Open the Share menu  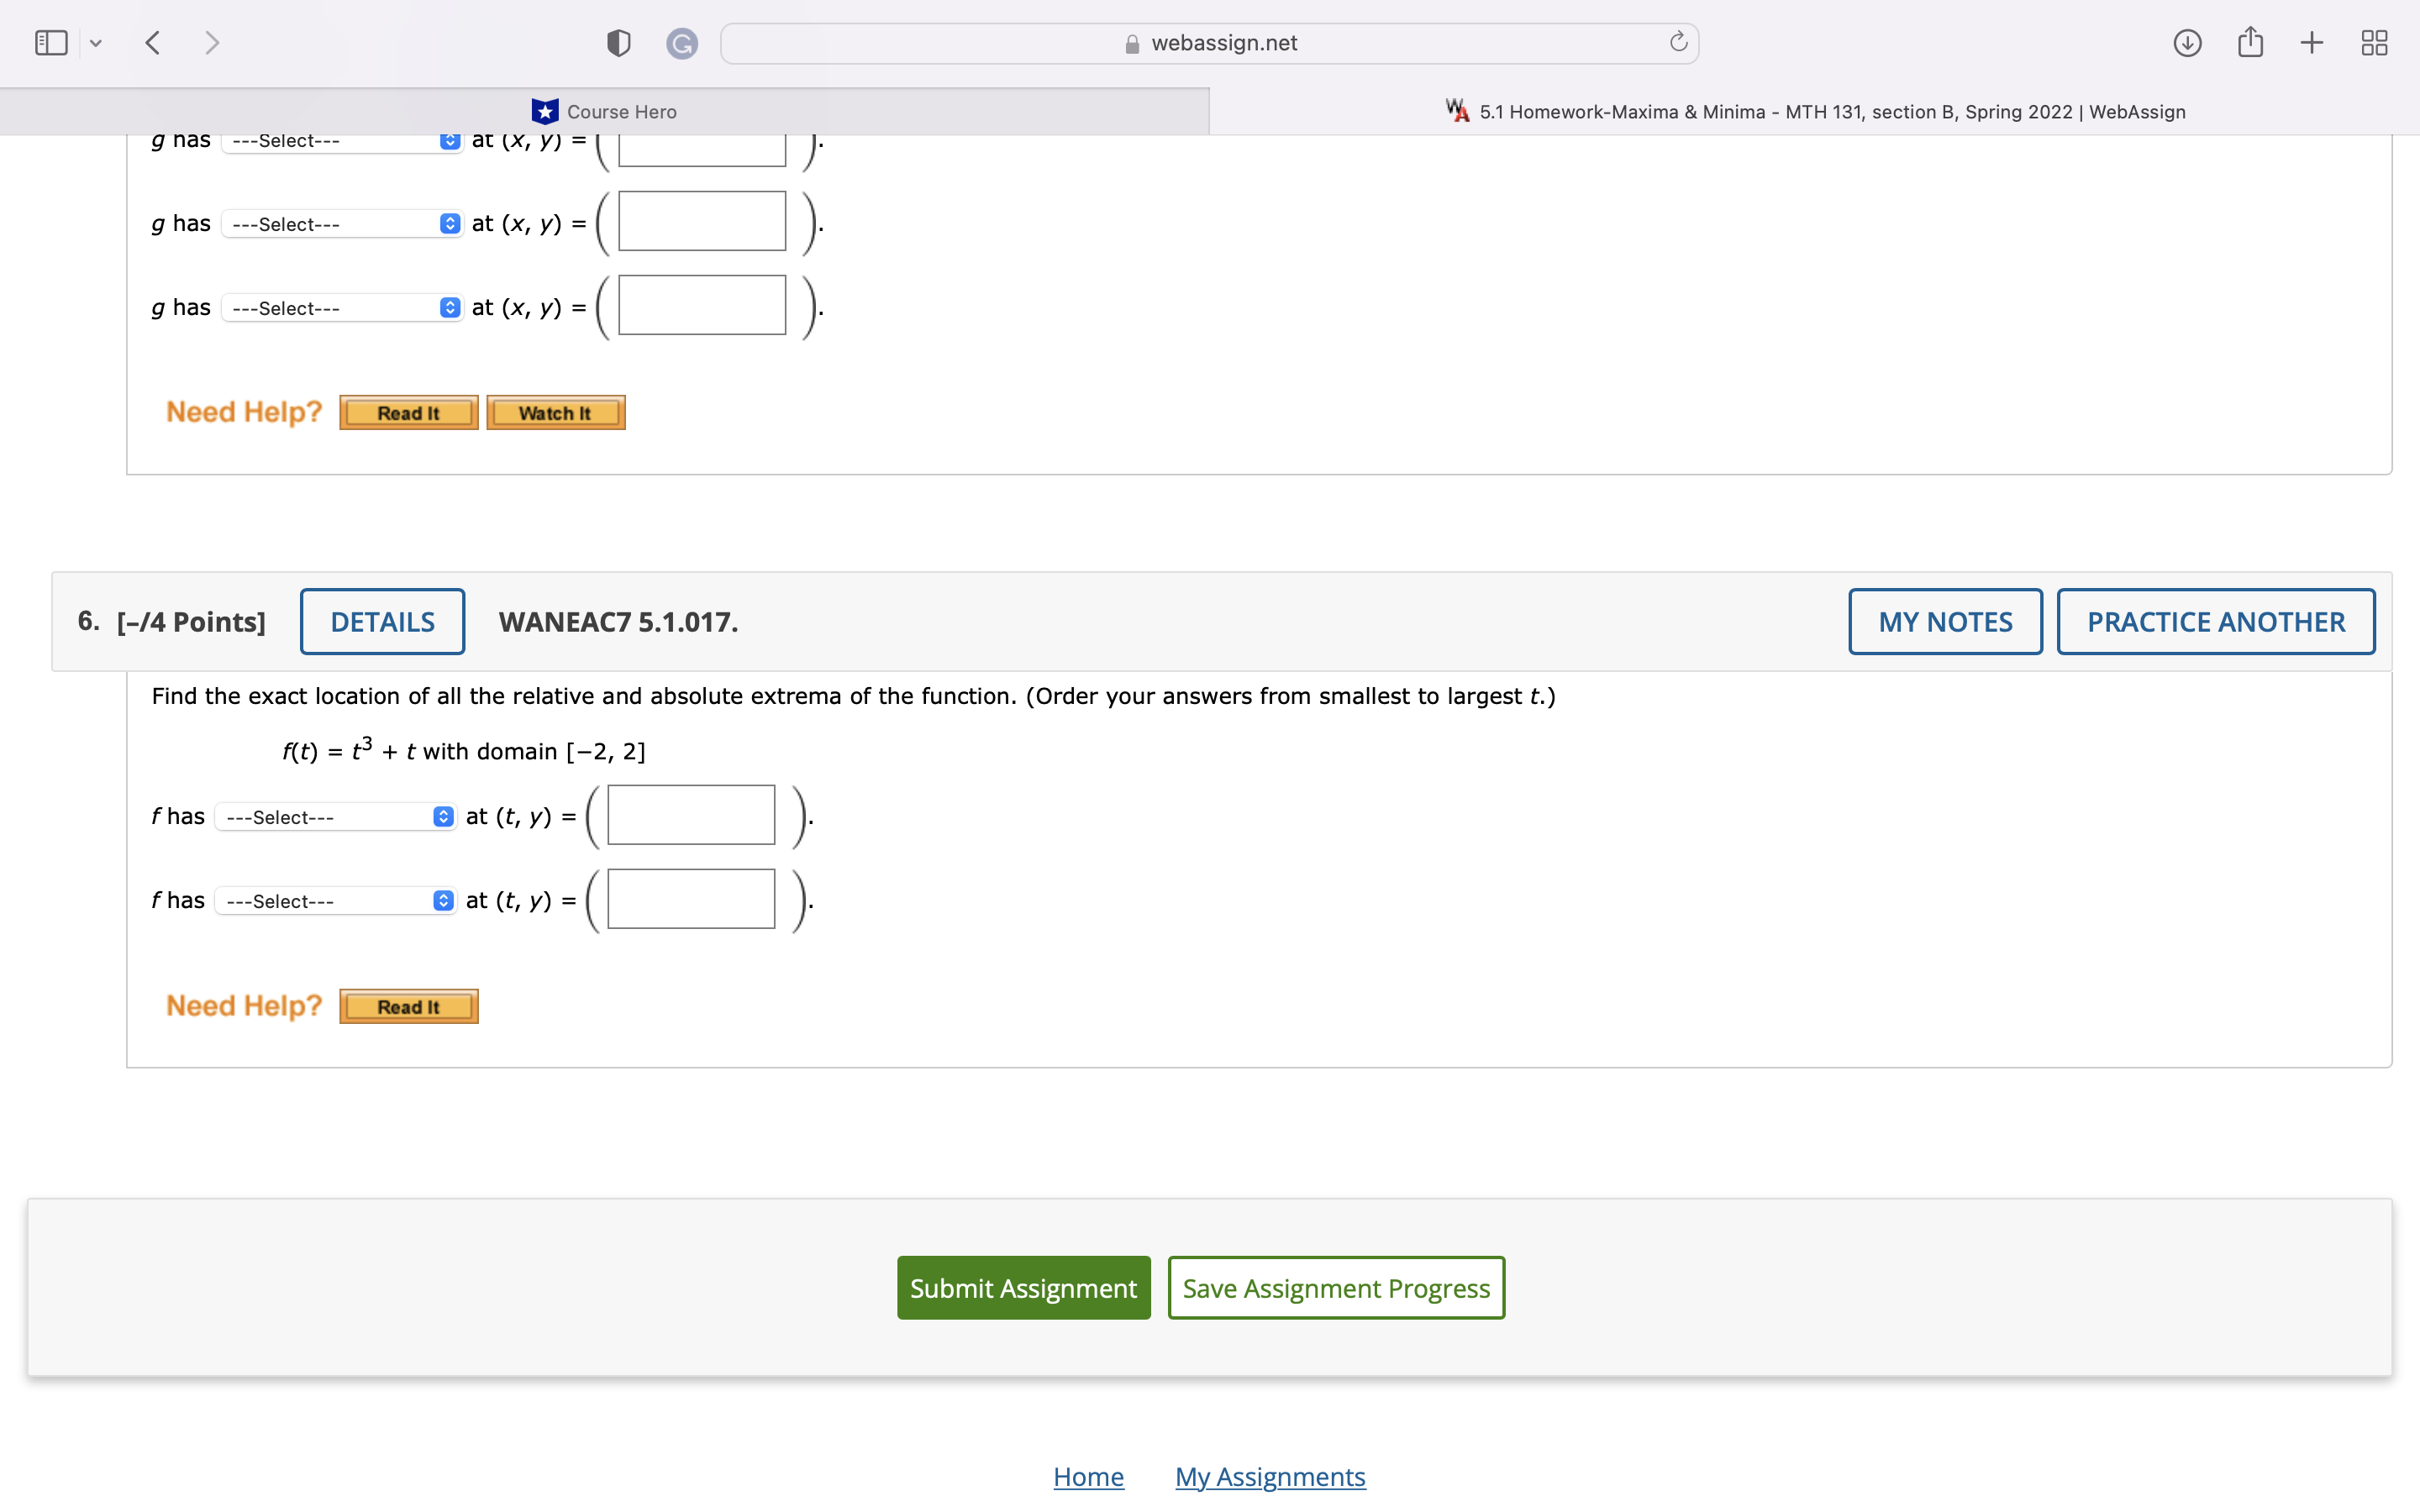point(2250,42)
